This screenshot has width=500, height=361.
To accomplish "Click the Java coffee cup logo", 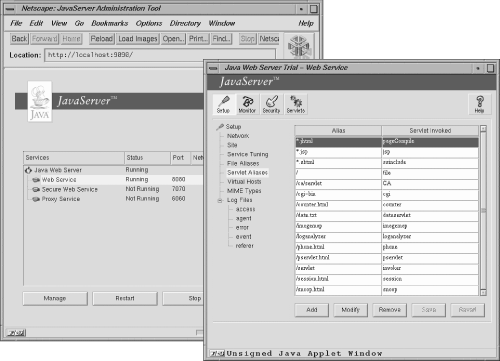I will coord(40,101).
